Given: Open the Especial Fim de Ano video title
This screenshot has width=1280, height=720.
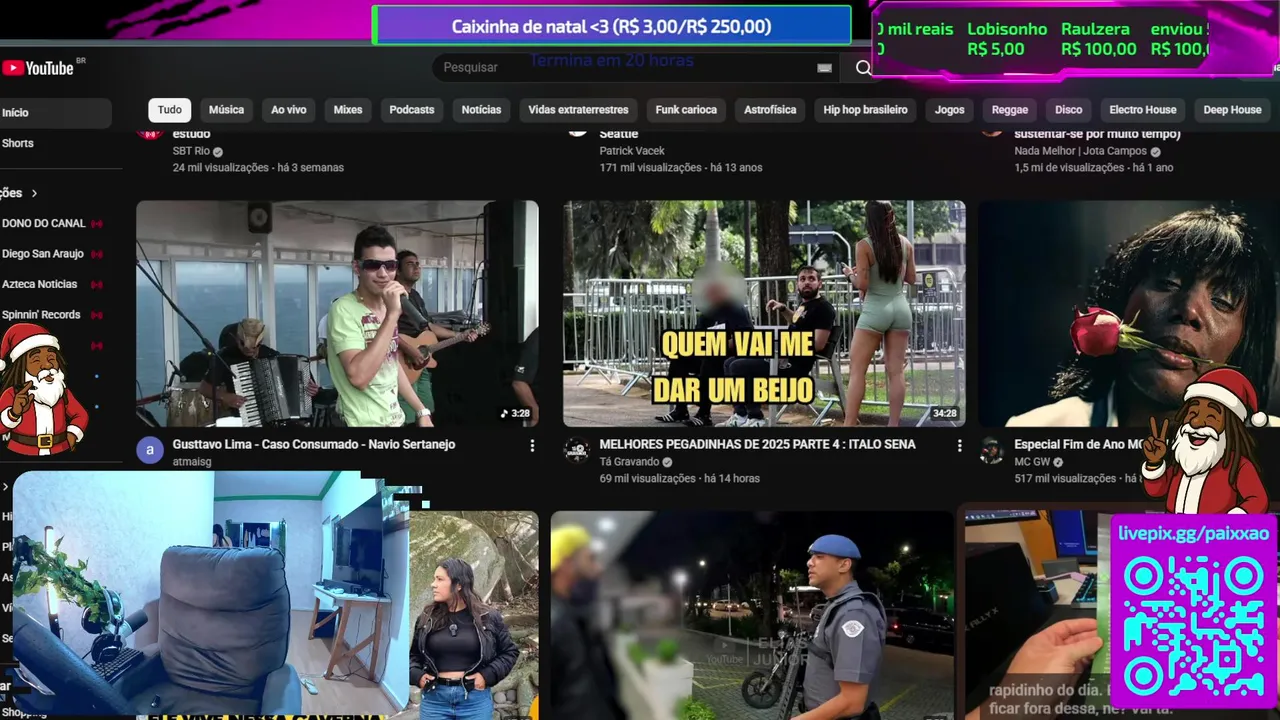Looking at the screenshot, I should click(1079, 444).
